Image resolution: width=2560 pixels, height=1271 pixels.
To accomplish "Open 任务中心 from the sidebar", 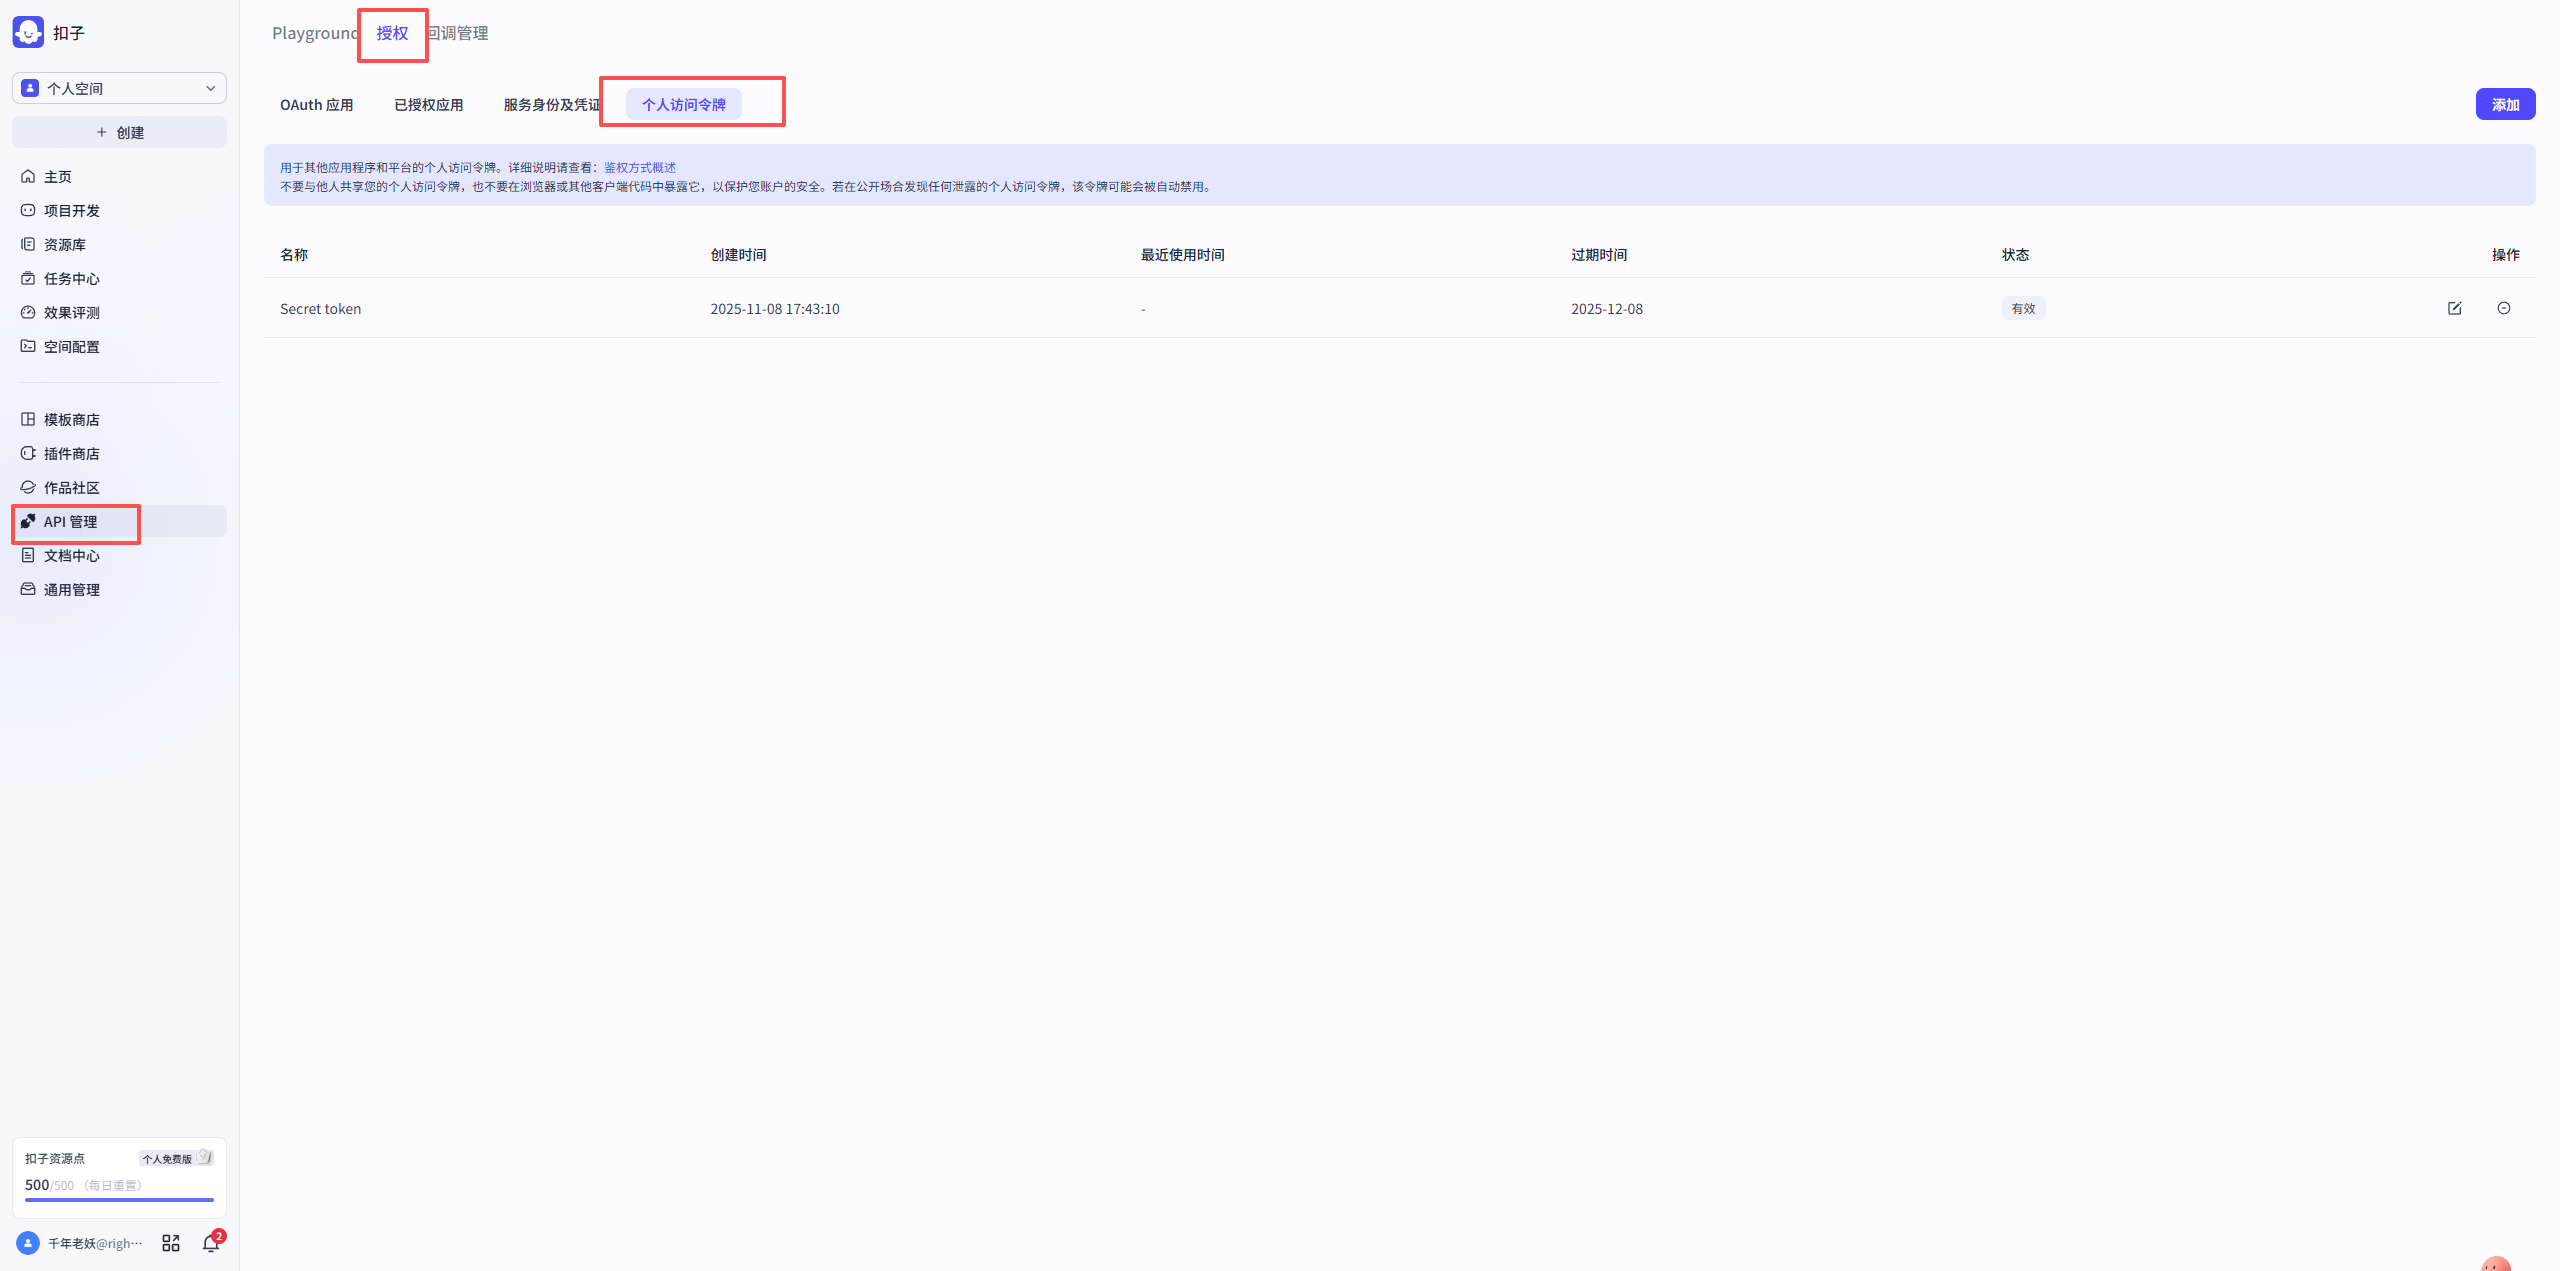I will coord(71,279).
